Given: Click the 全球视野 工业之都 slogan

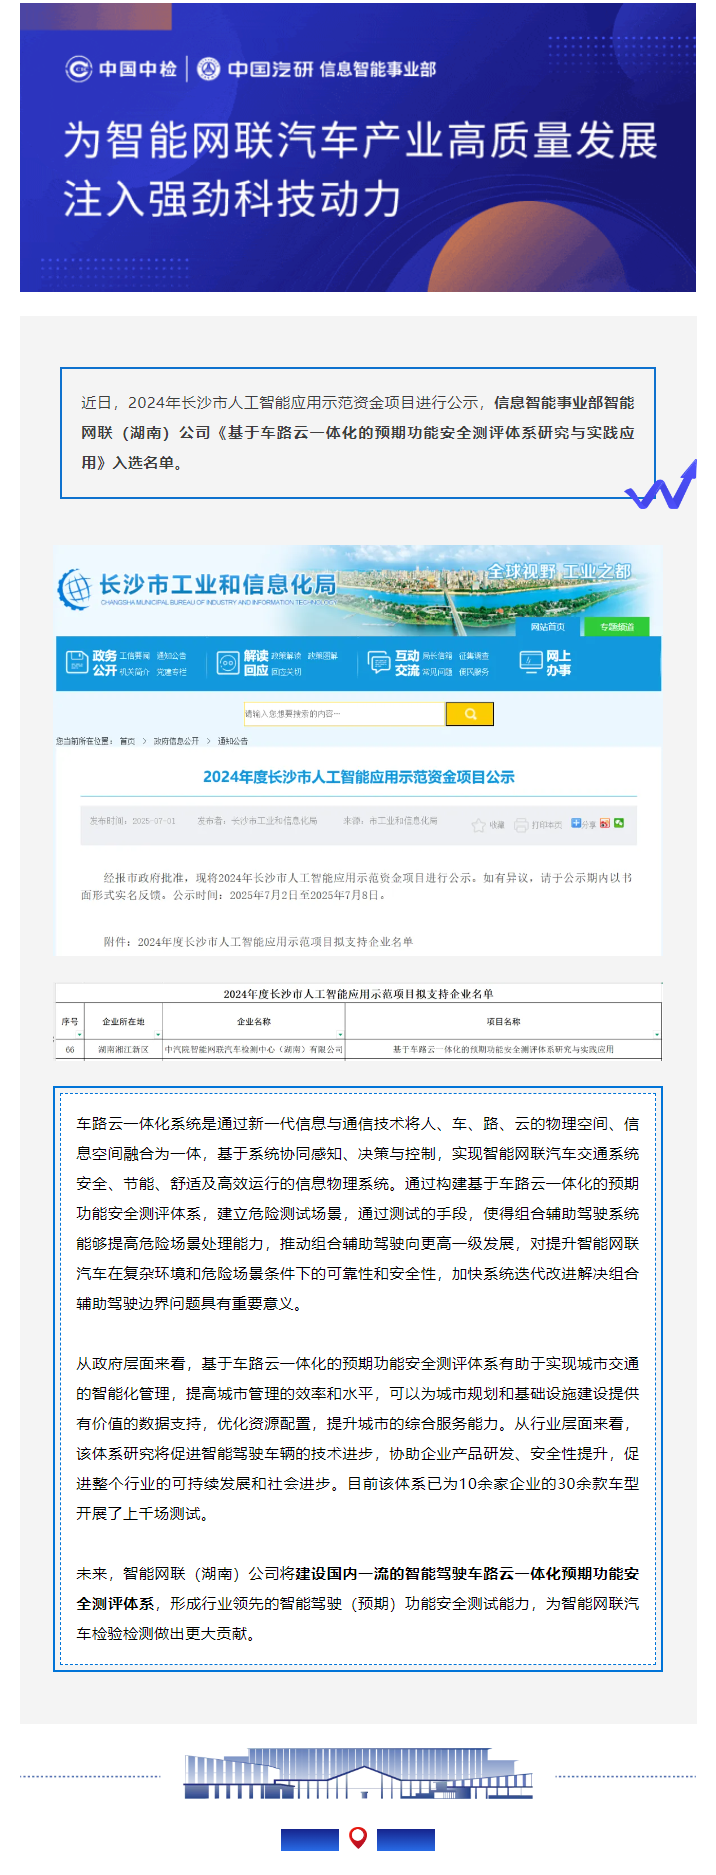Looking at the screenshot, I should click(559, 571).
